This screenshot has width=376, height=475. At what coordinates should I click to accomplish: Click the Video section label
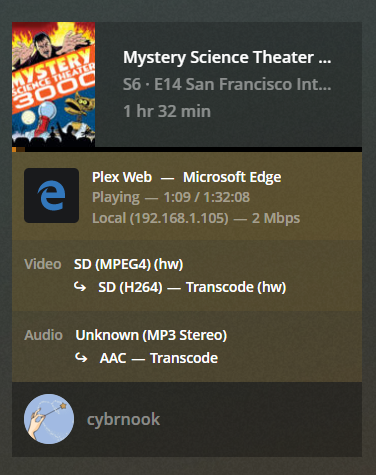pyautogui.click(x=43, y=264)
